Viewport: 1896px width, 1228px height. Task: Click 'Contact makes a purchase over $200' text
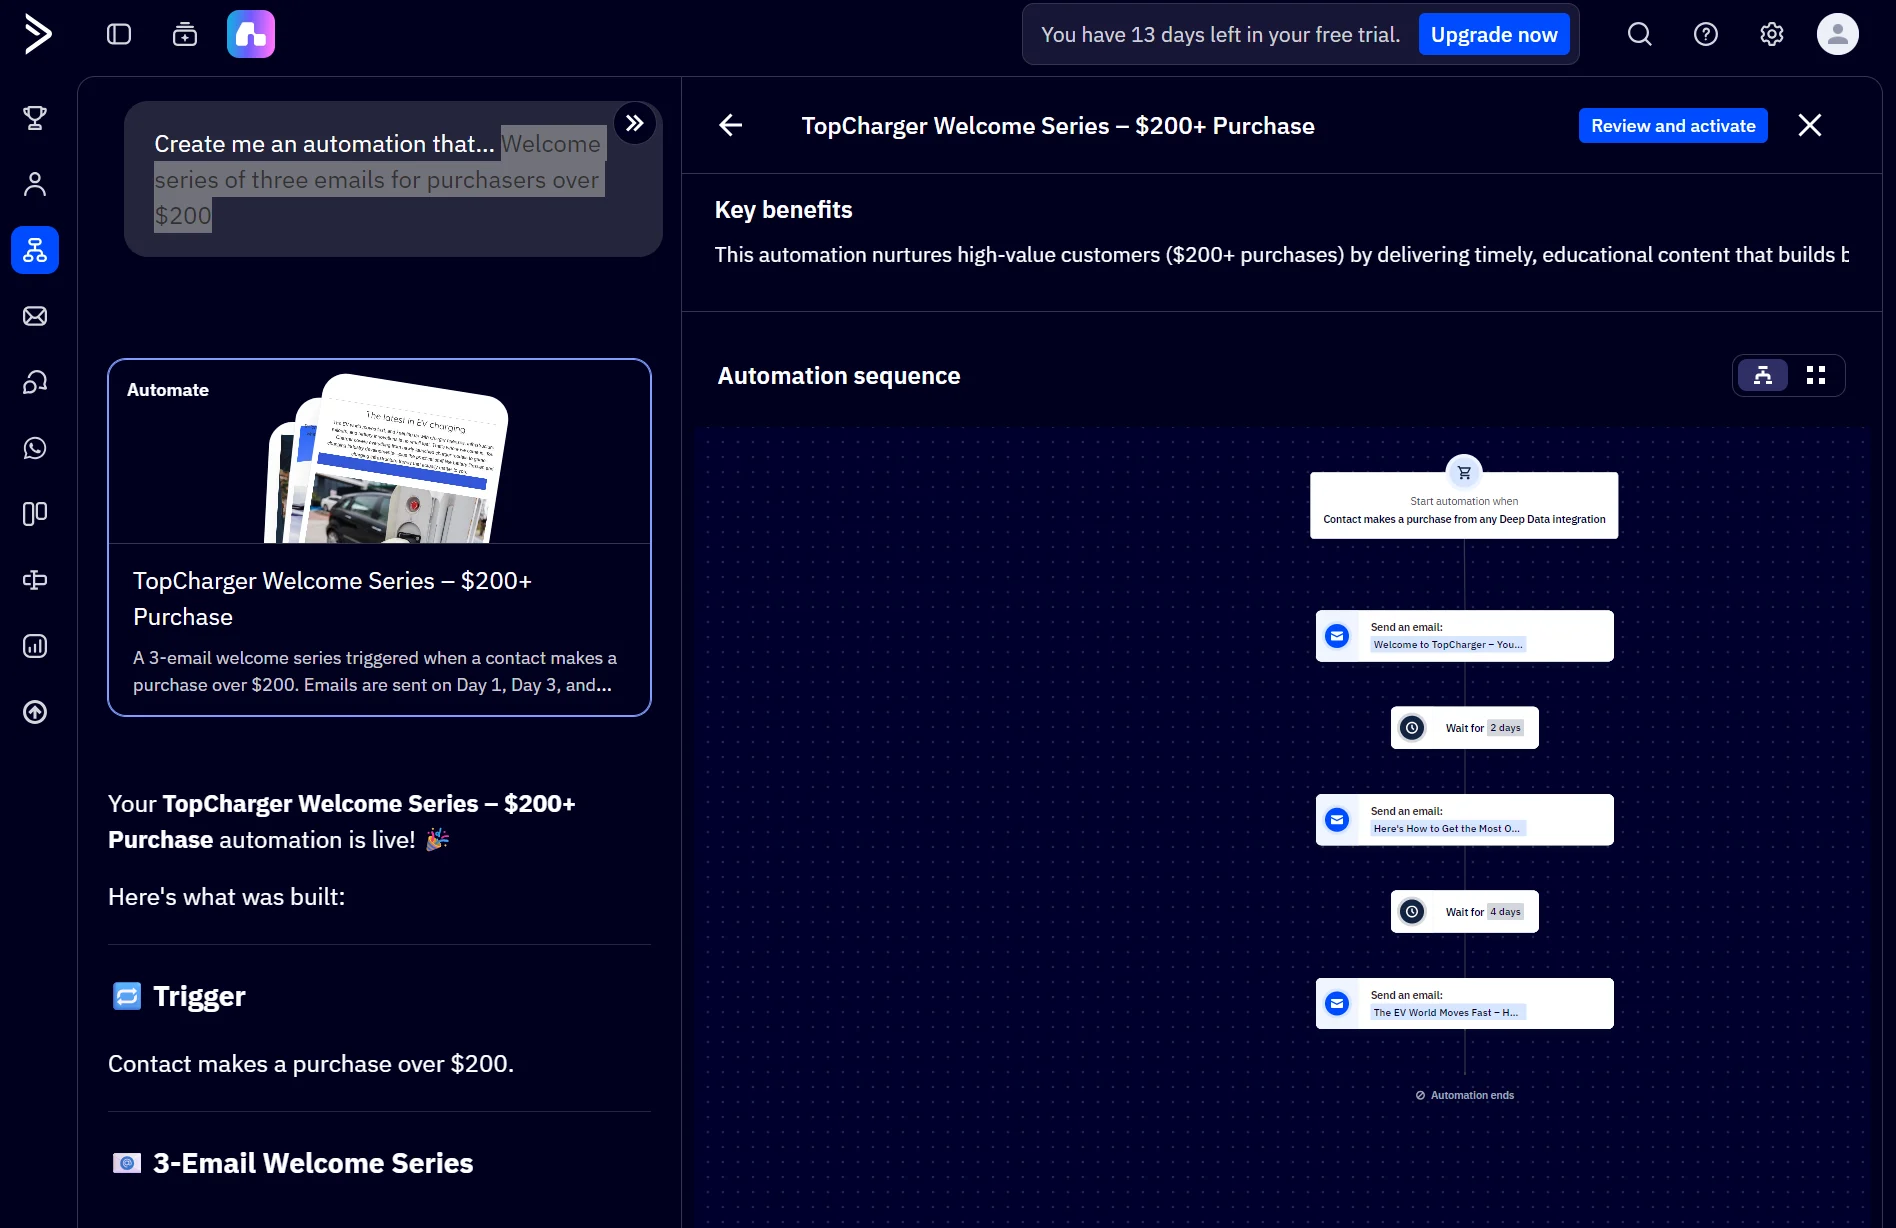point(311,1064)
